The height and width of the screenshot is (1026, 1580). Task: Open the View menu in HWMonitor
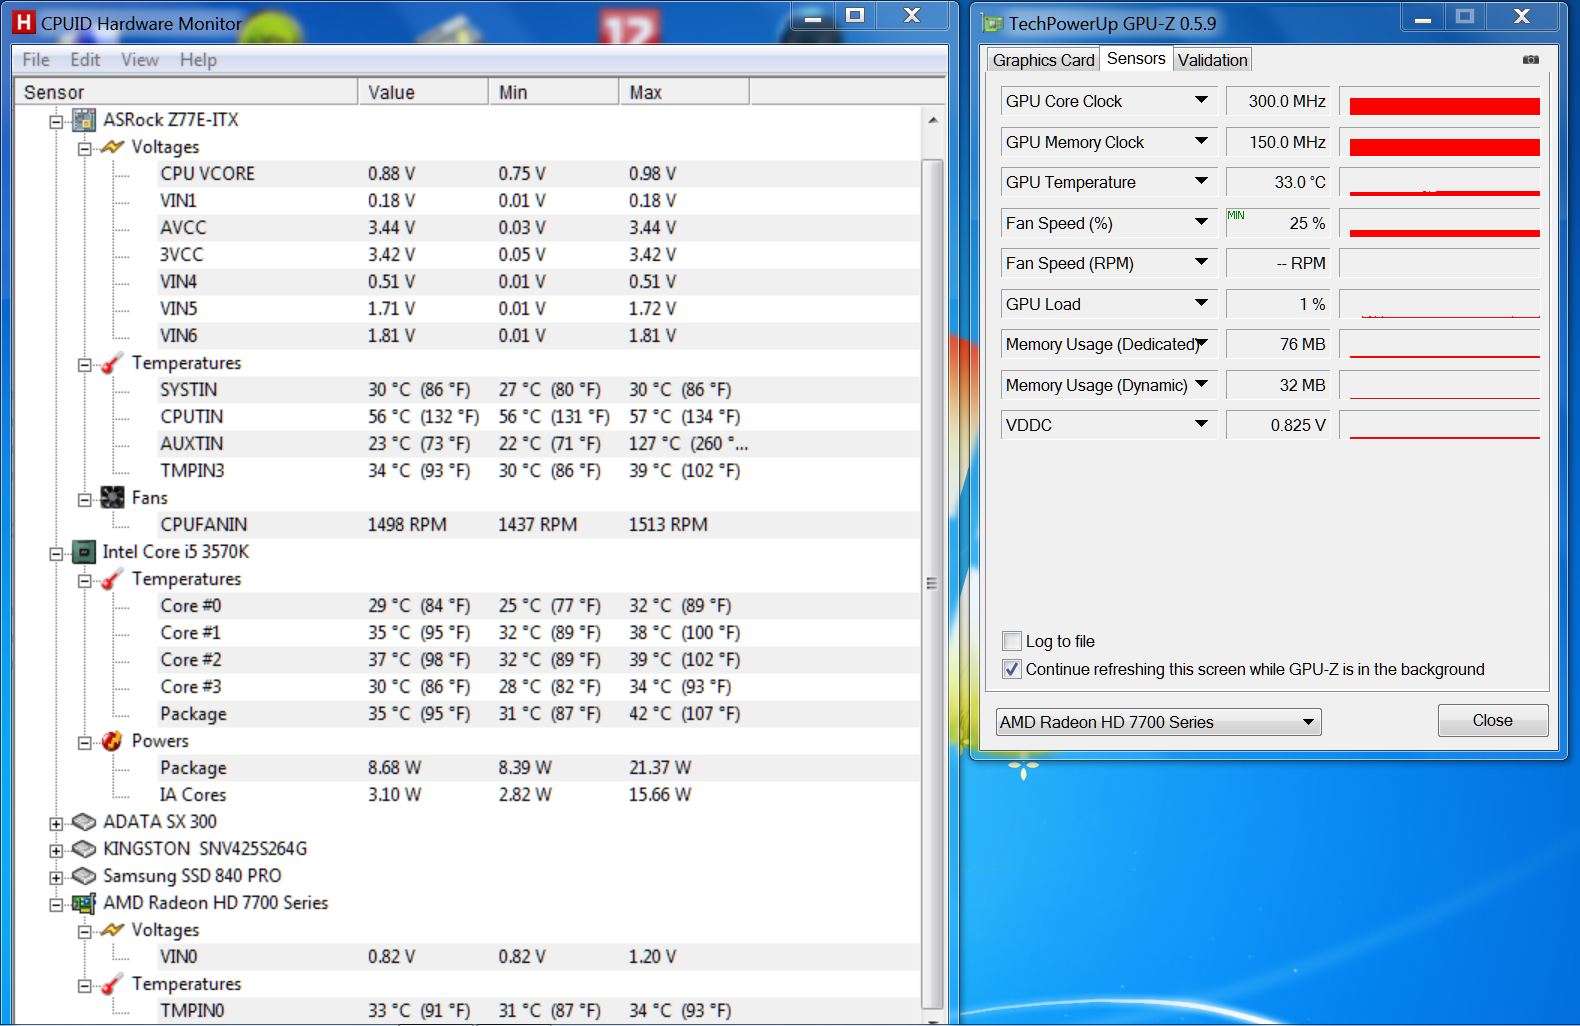(x=140, y=60)
